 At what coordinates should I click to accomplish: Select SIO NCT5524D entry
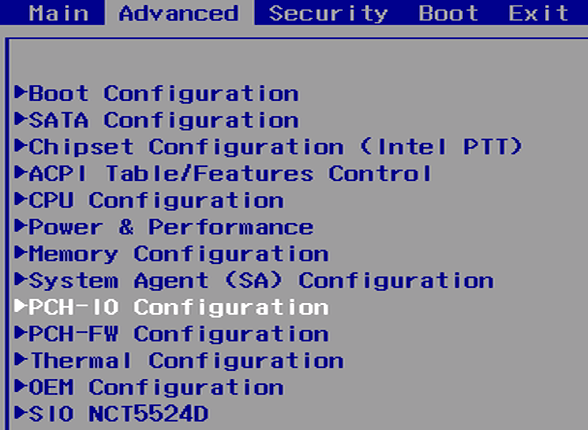[111, 414]
